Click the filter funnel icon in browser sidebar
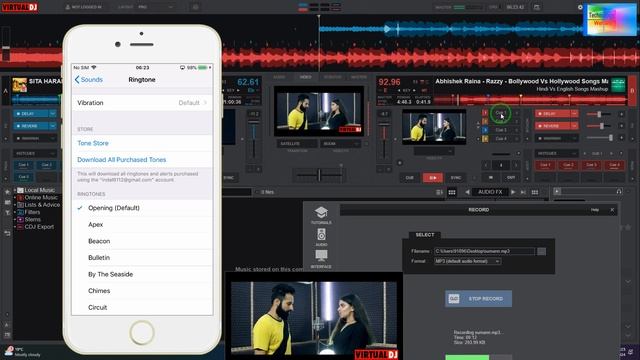 7,213
